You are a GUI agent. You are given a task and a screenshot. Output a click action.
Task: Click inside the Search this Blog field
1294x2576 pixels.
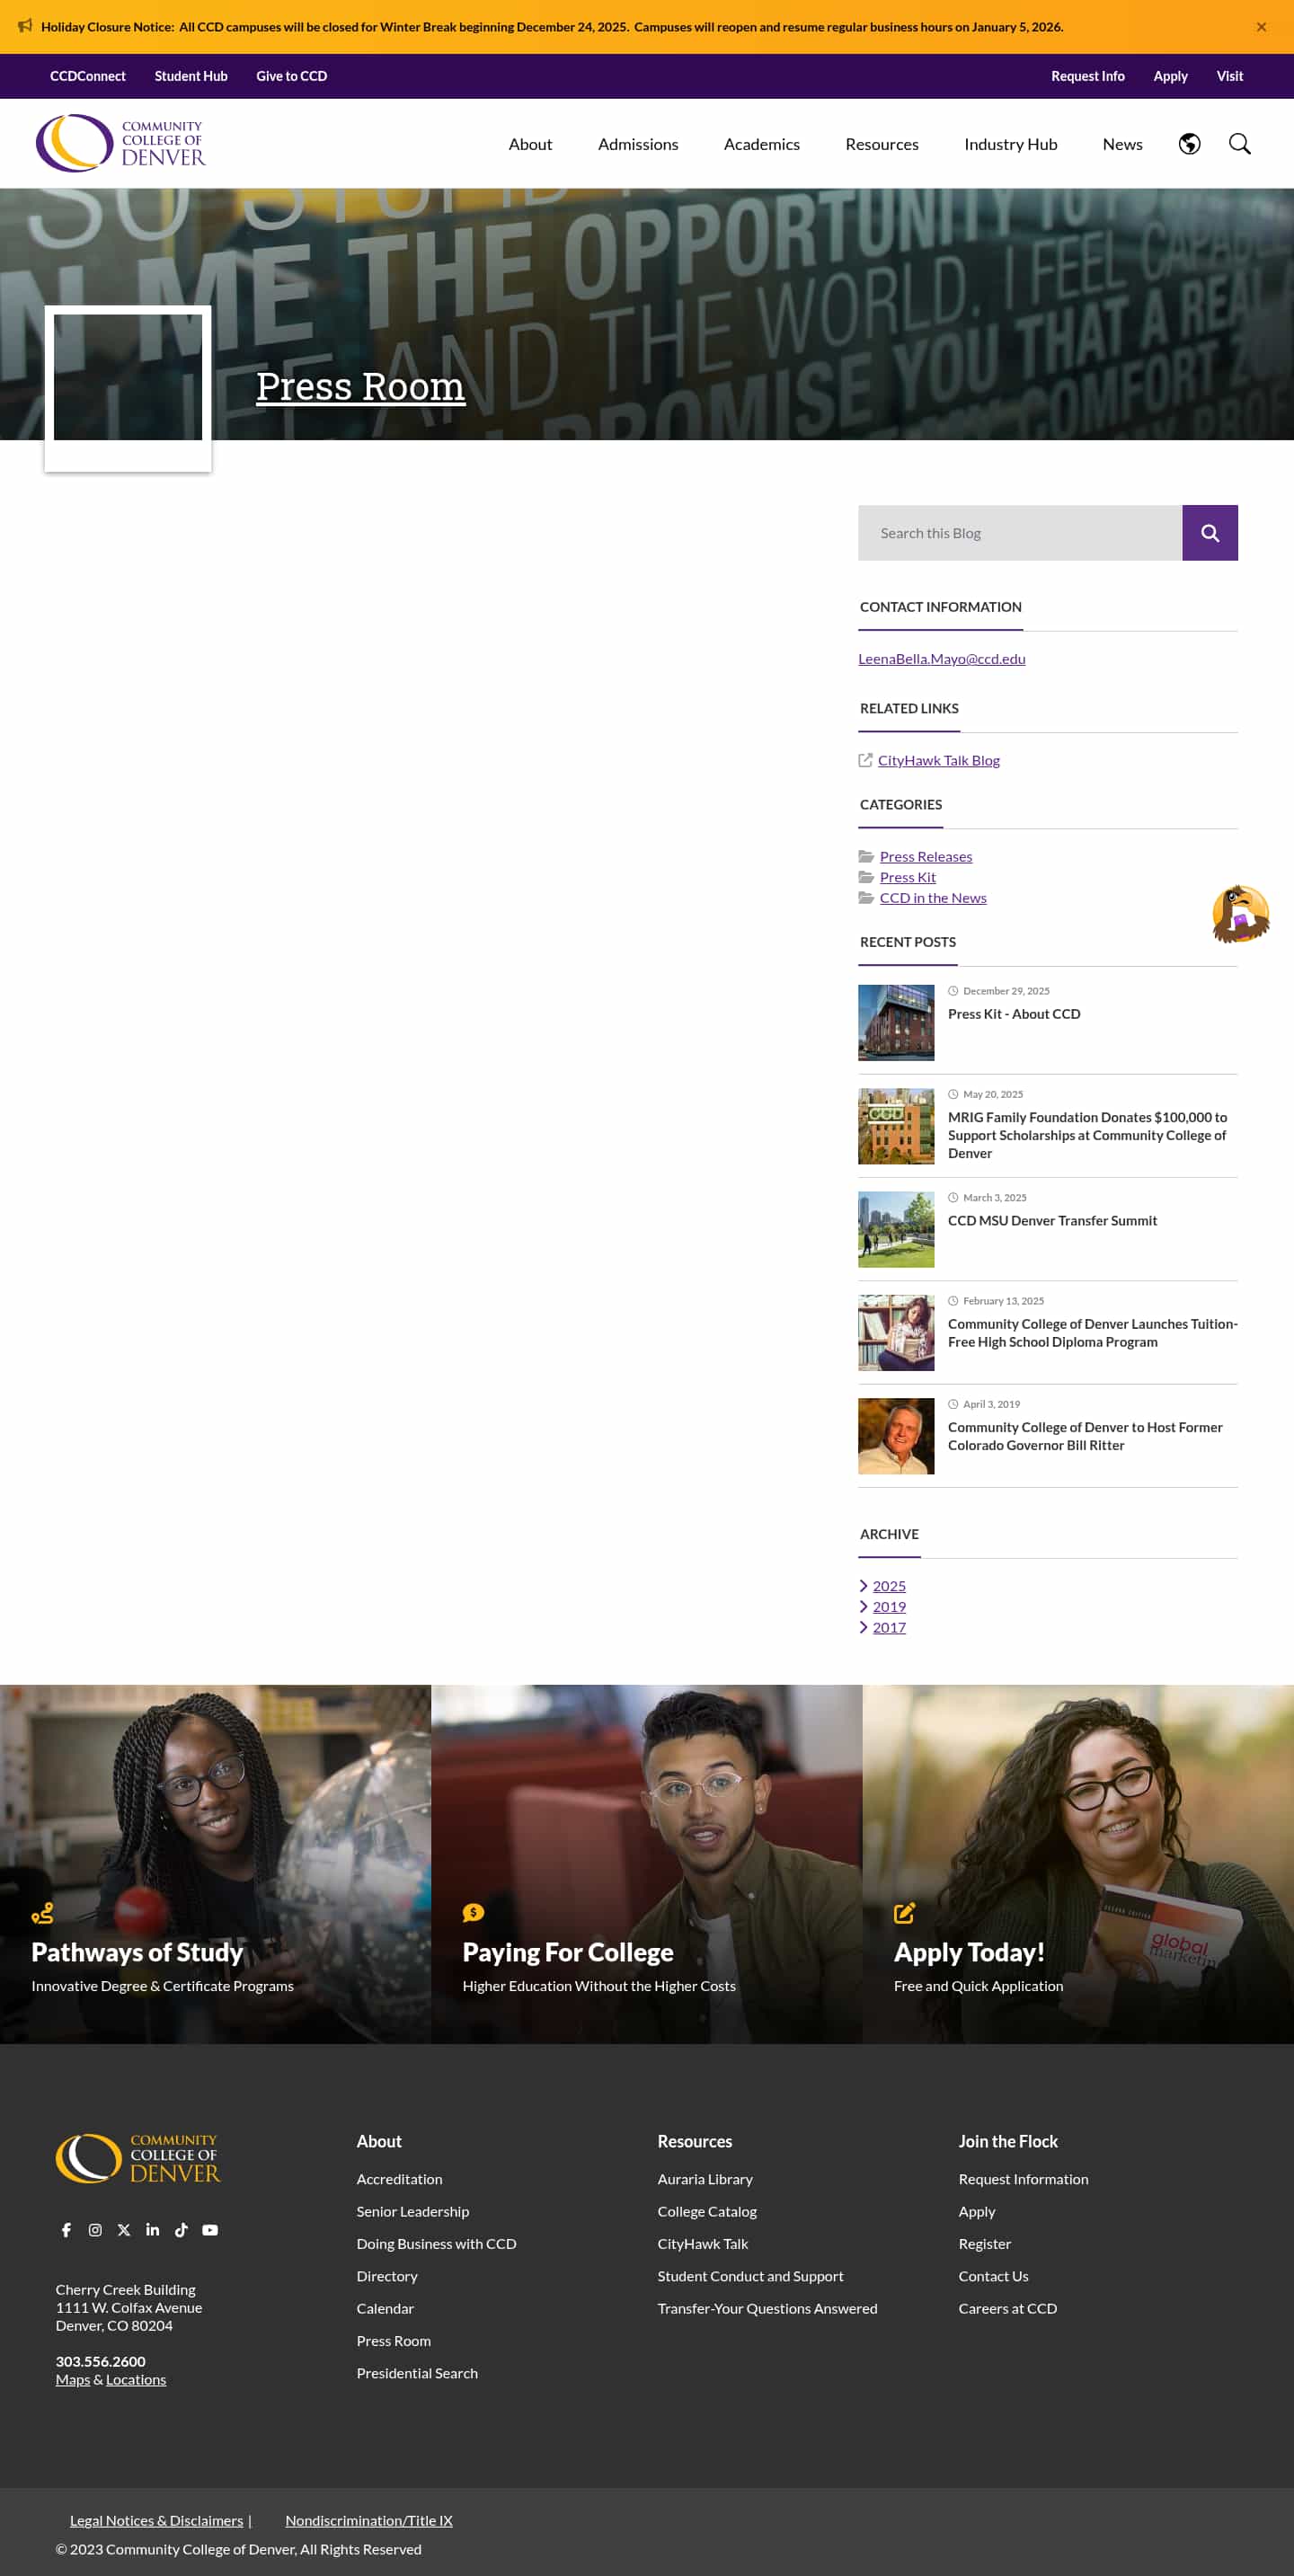[x=1020, y=533]
